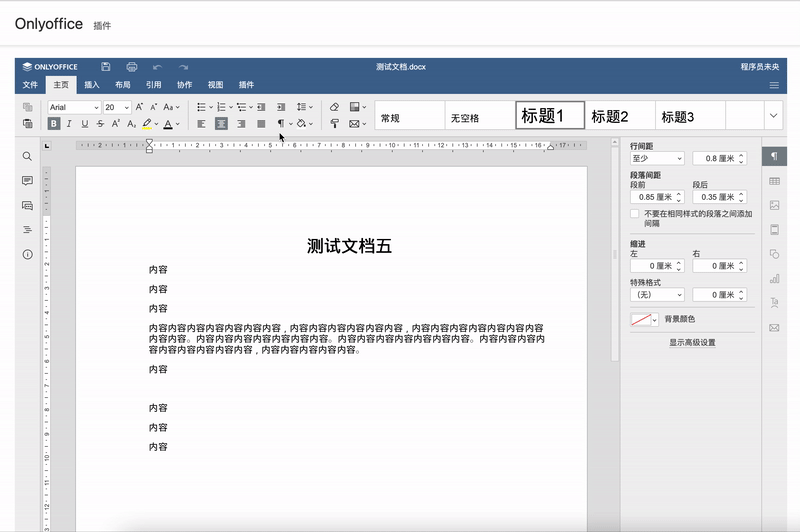
Task: Click the clear style eraser icon
Action: coord(334,107)
